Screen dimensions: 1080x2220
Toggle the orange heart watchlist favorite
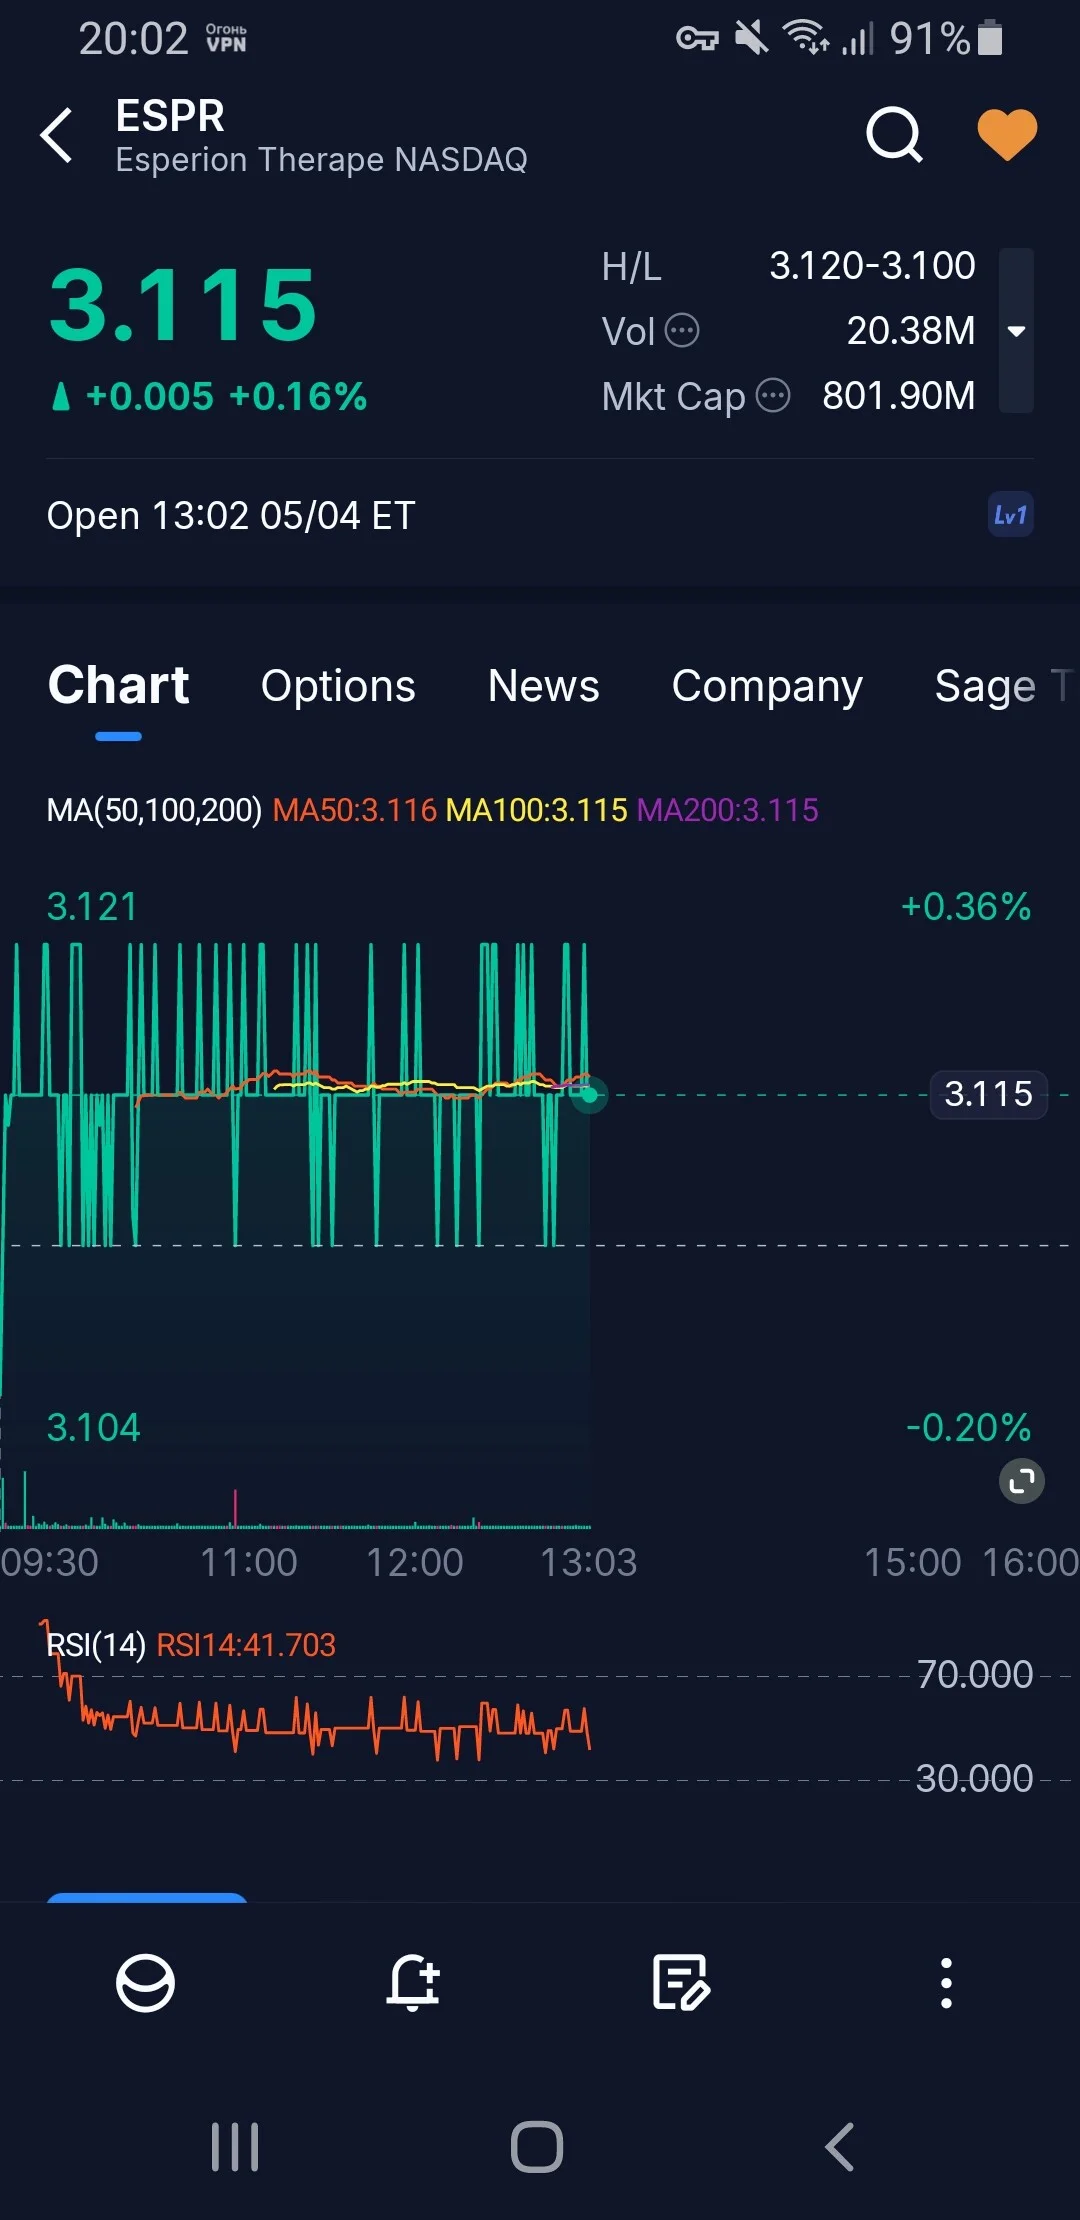click(x=1007, y=134)
